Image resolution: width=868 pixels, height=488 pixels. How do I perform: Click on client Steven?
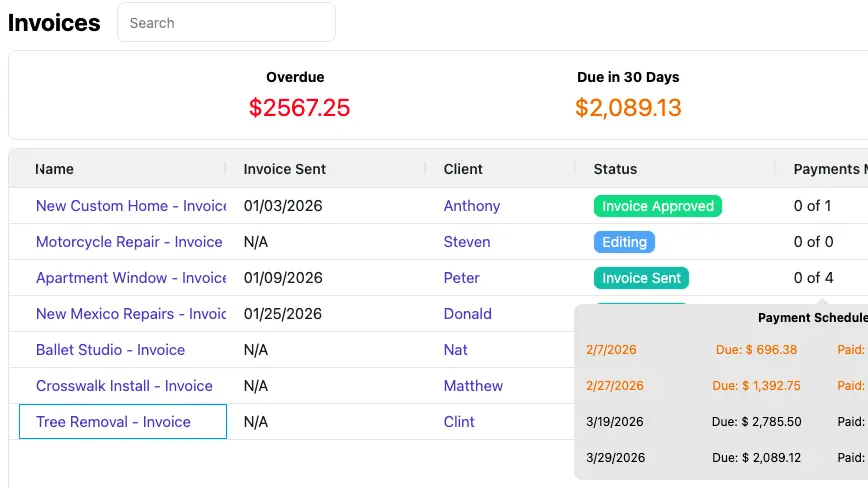(467, 242)
